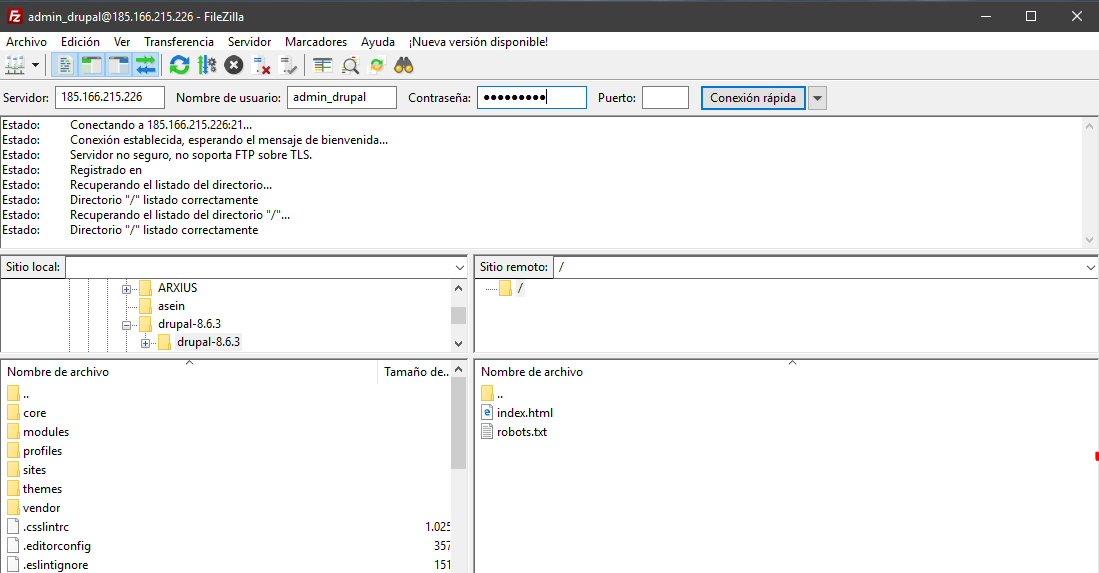Search remote files with binoculars icon
1099x573 pixels.
coord(404,66)
